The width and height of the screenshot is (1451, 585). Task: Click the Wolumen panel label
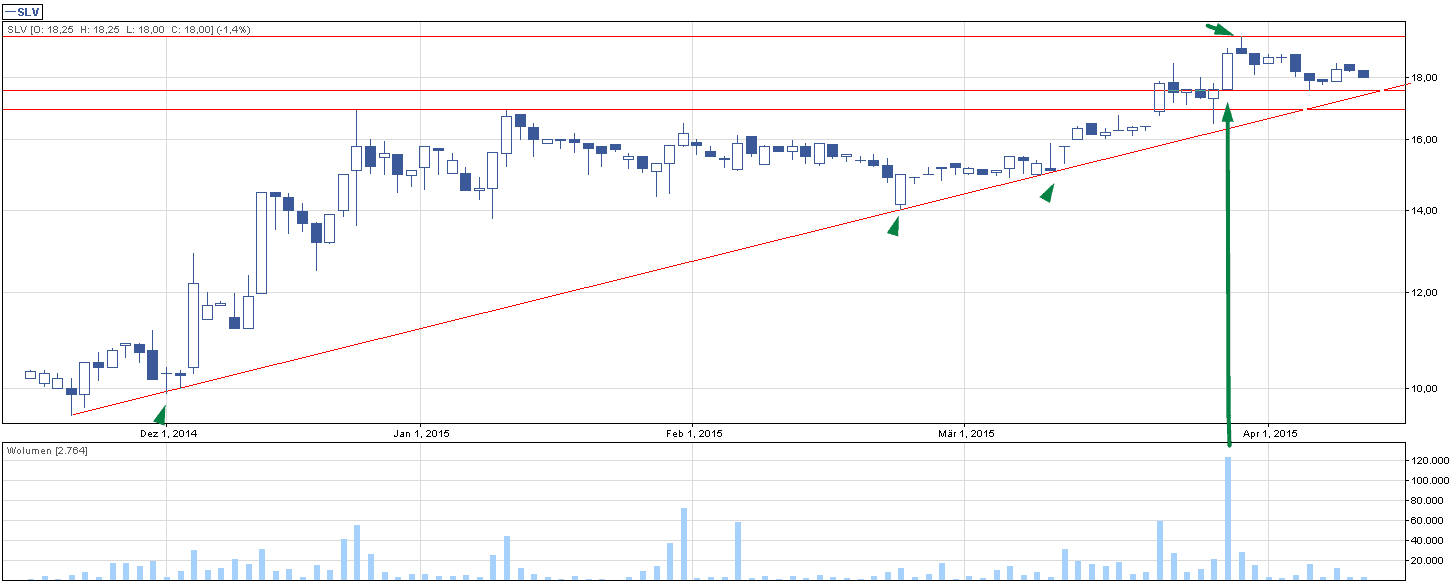pos(47,452)
